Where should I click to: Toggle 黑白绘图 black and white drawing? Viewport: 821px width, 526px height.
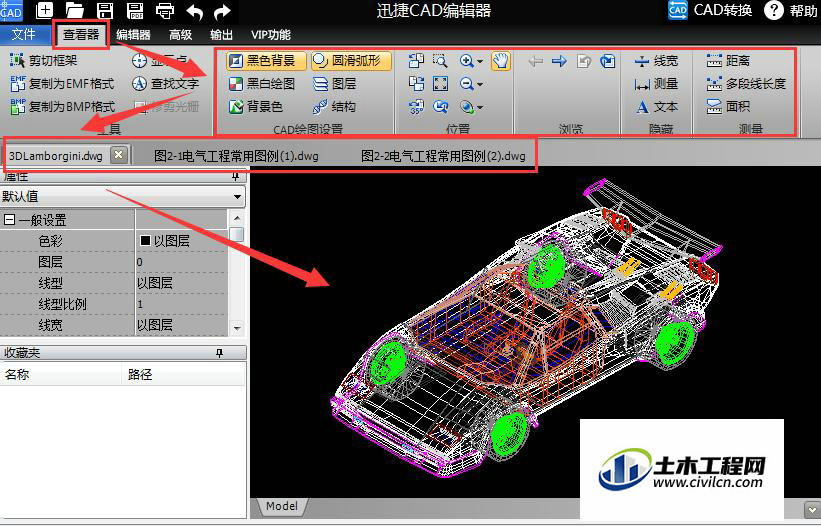click(262, 84)
